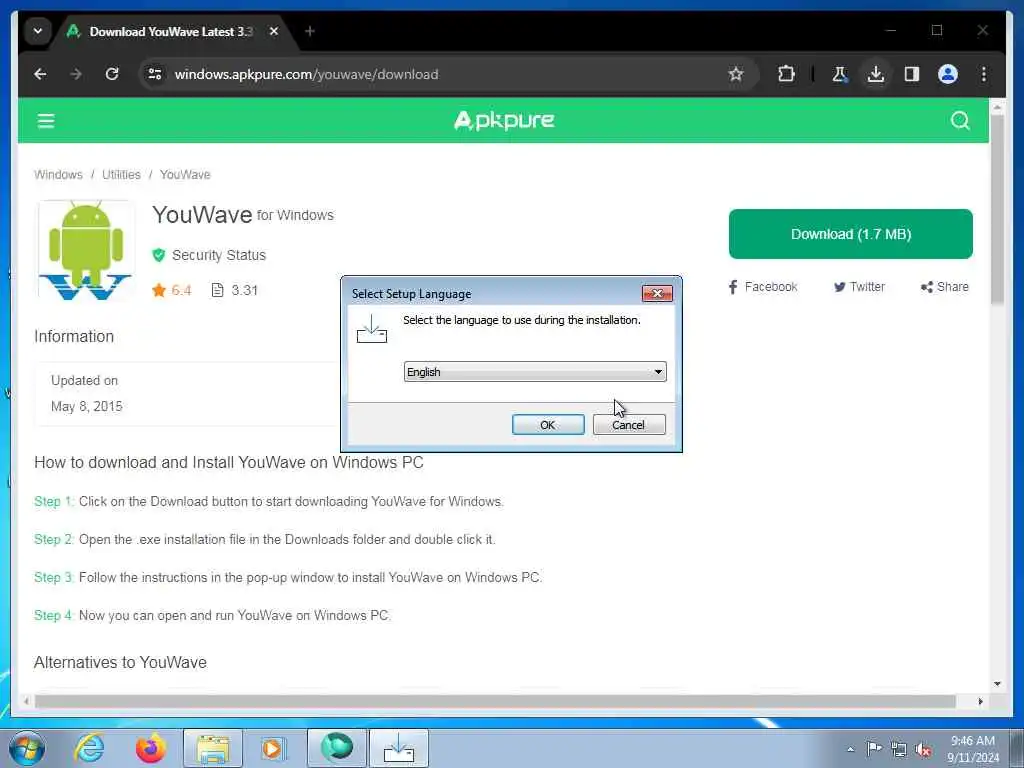Go to the Windows breadcrumb

click(x=58, y=174)
